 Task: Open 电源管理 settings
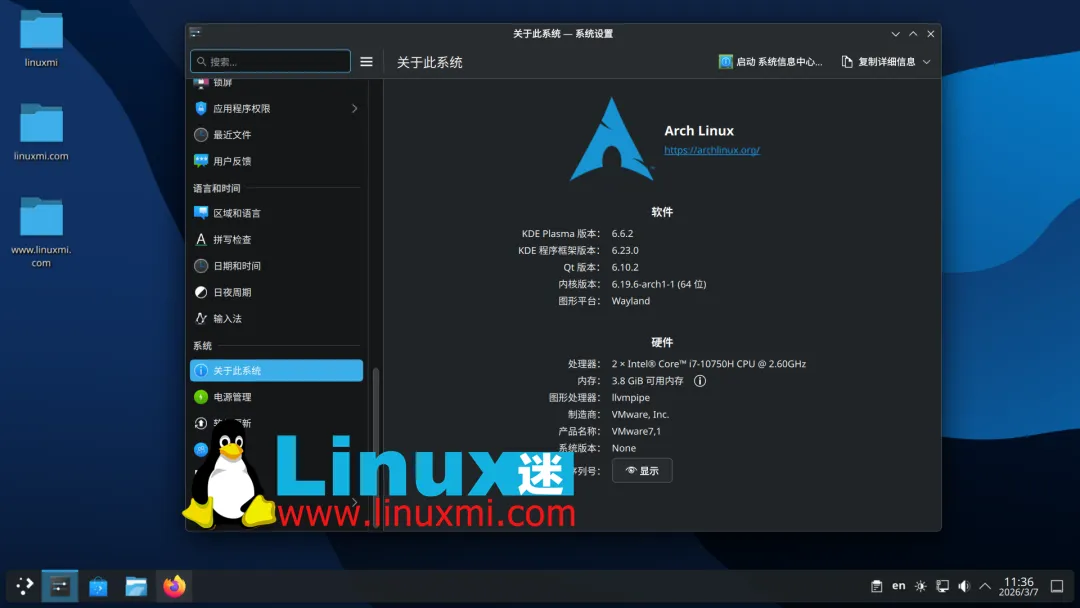(x=276, y=397)
